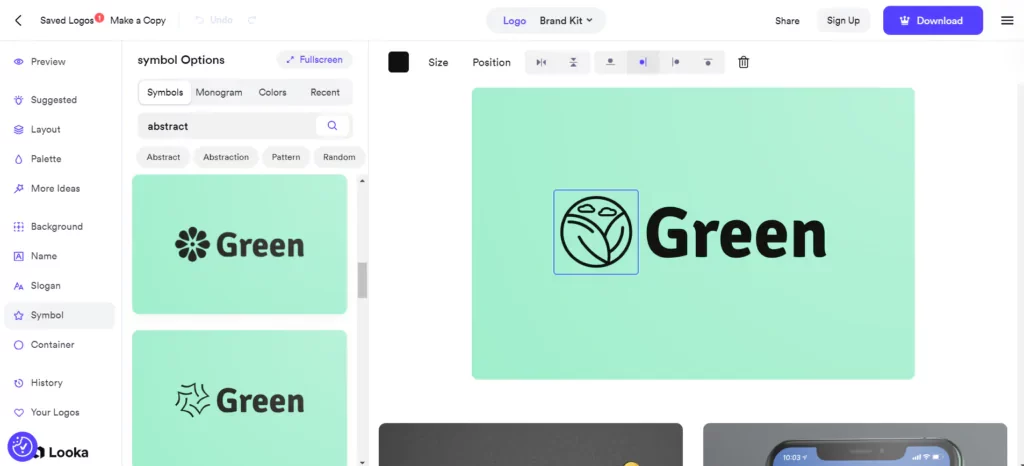
Task: Switch to the Recent tab
Action: (325, 92)
